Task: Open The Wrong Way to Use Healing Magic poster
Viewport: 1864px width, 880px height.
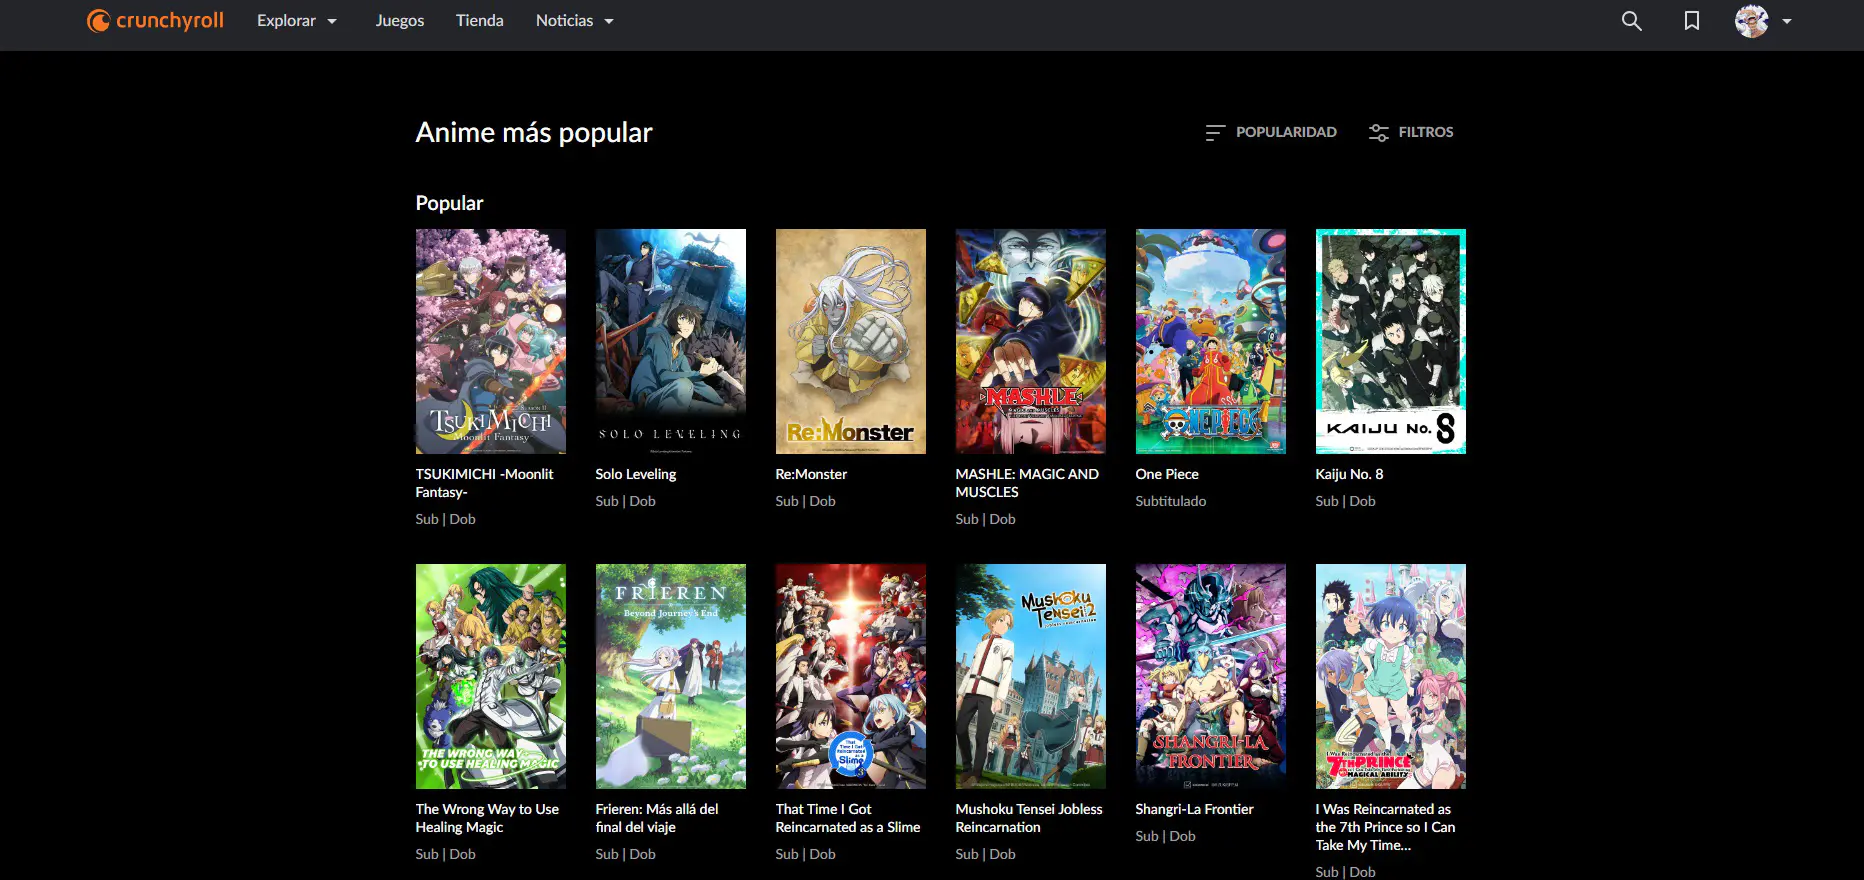Action: pos(491,676)
